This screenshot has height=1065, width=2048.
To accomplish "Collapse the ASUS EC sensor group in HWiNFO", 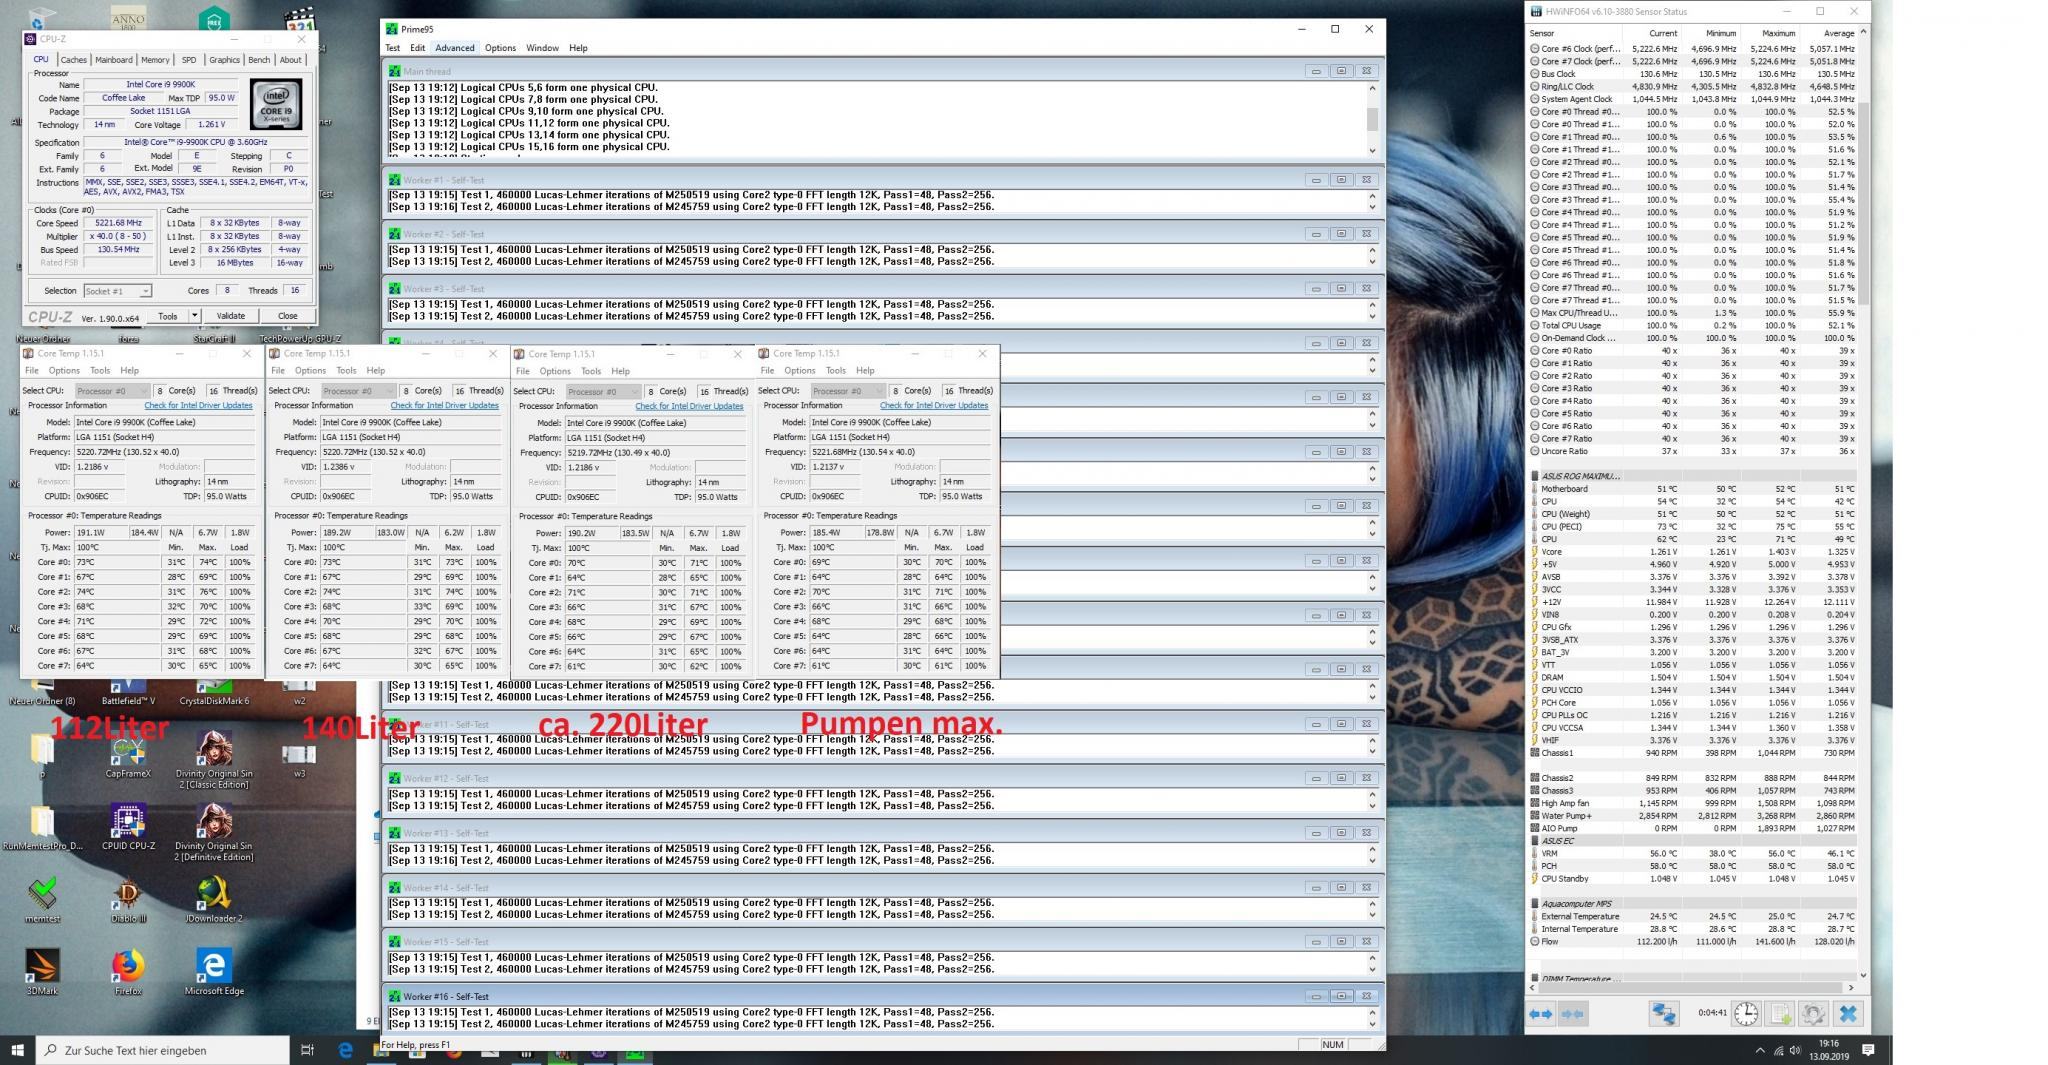I will pyautogui.click(x=1535, y=841).
